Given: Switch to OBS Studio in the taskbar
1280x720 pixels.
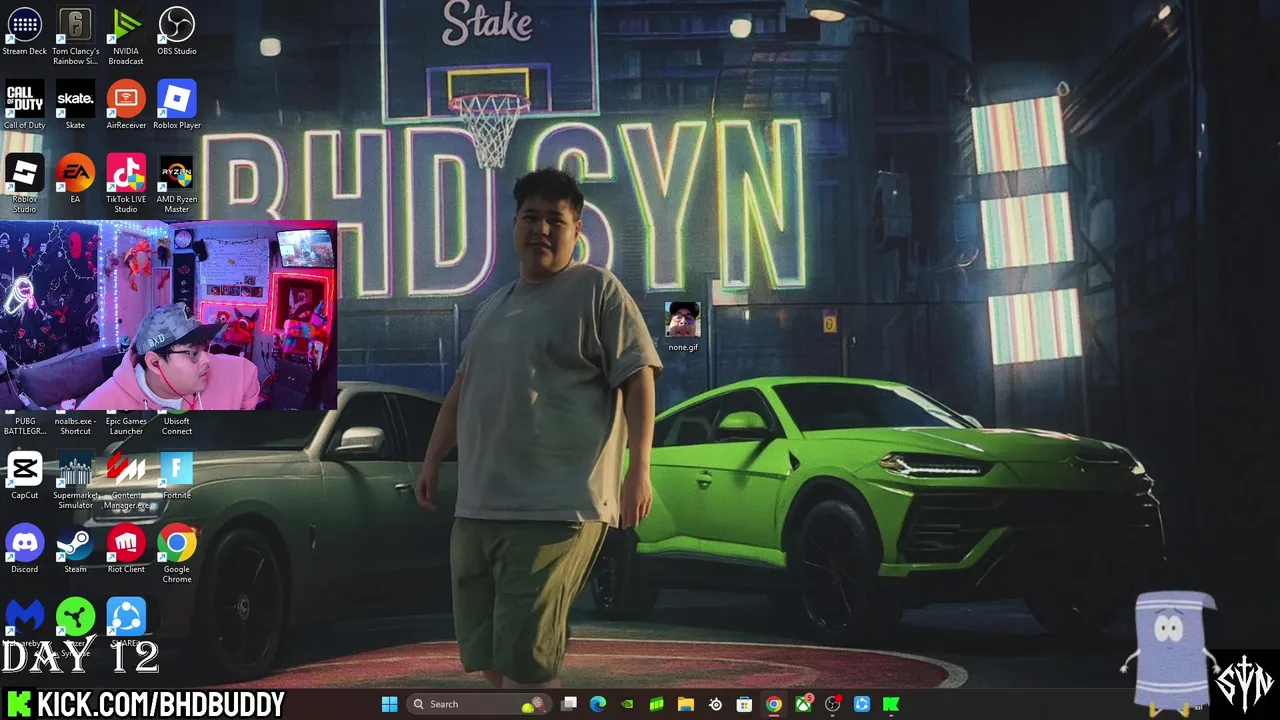Looking at the screenshot, I should coord(832,704).
